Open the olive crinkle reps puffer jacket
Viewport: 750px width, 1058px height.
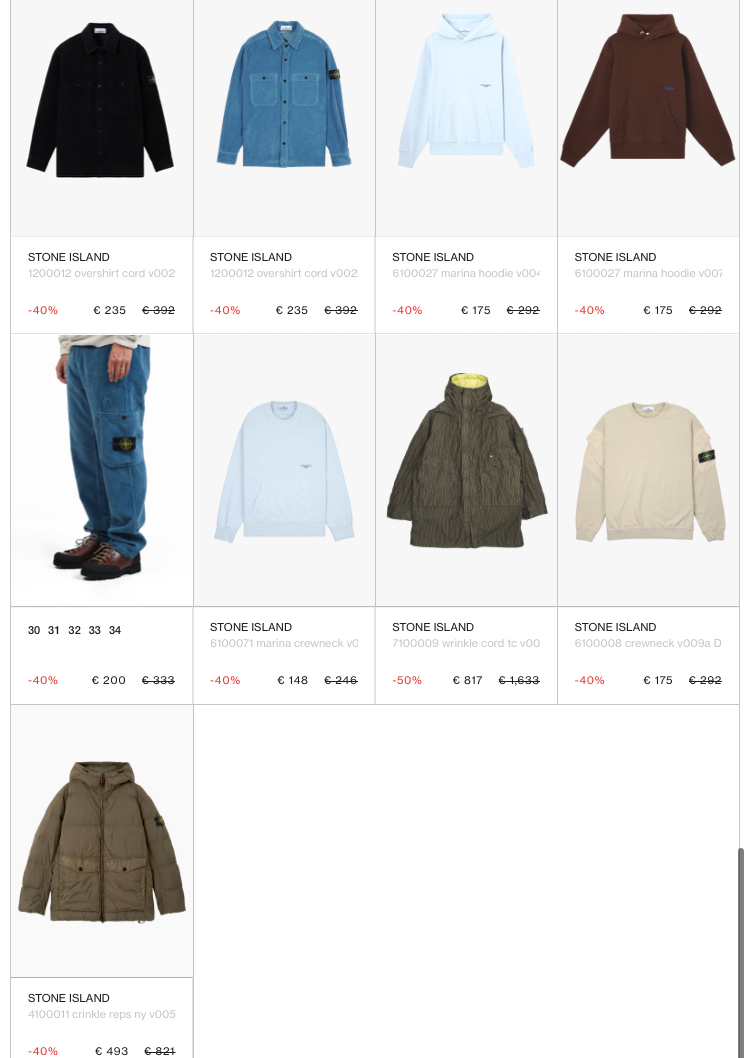tap(102, 841)
